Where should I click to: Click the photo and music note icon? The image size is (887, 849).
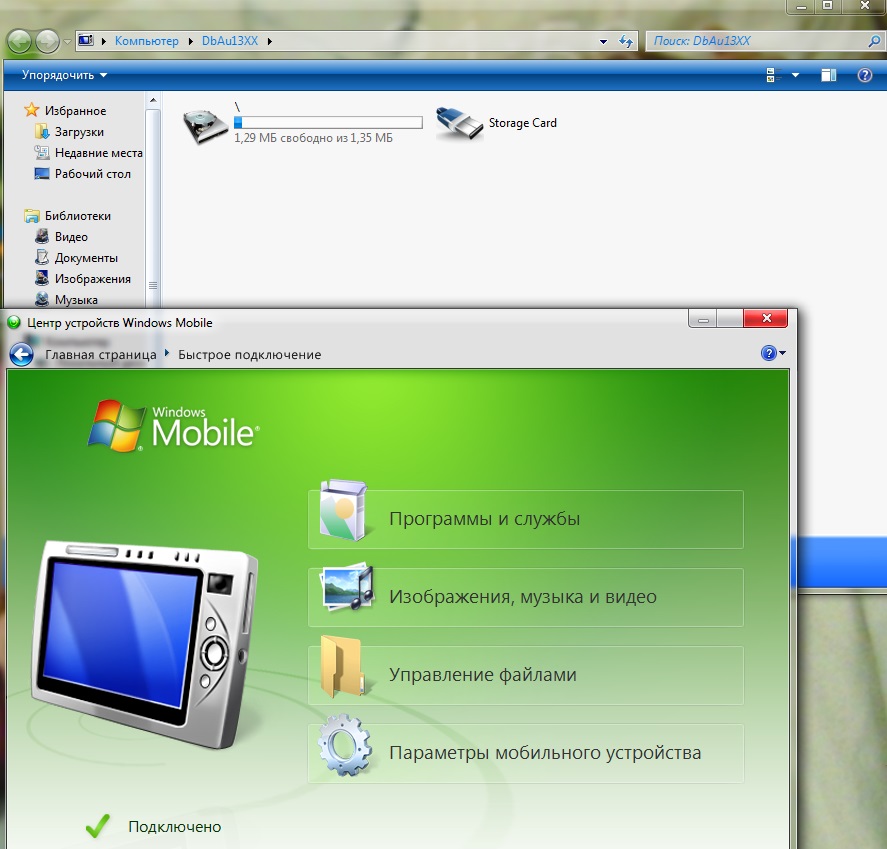pyautogui.click(x=347, y=587)
